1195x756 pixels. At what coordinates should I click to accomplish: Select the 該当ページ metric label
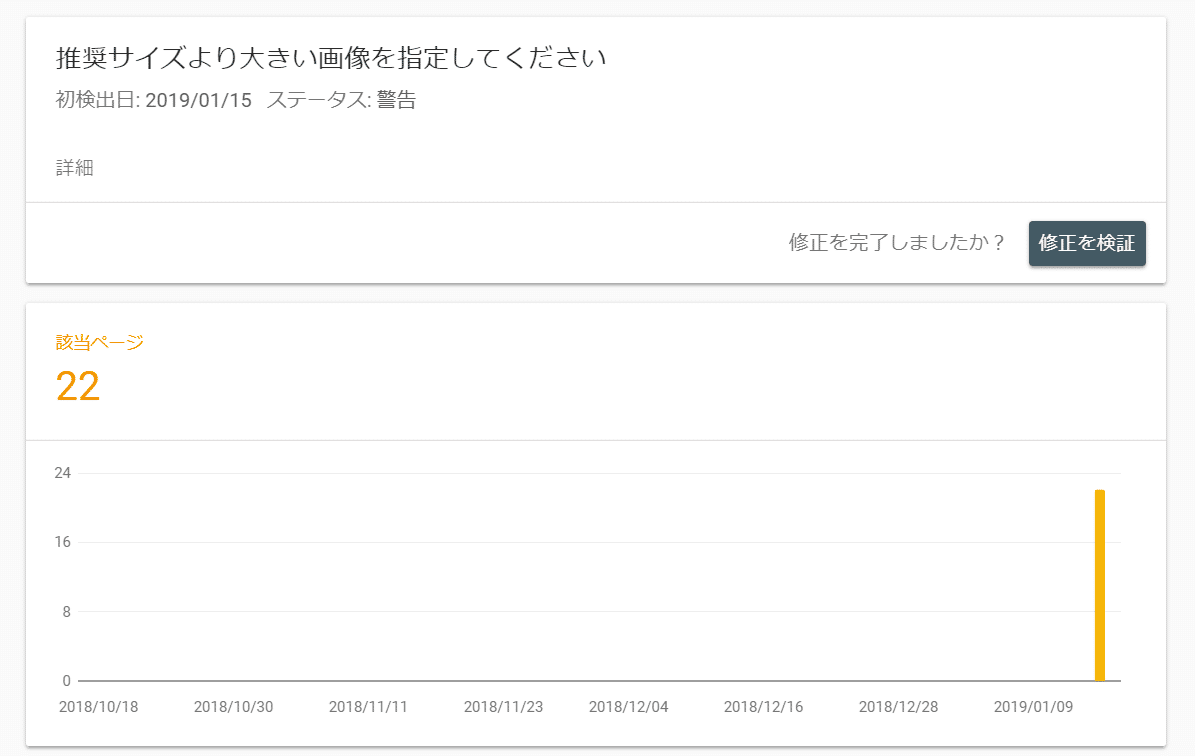coord(100,343)
